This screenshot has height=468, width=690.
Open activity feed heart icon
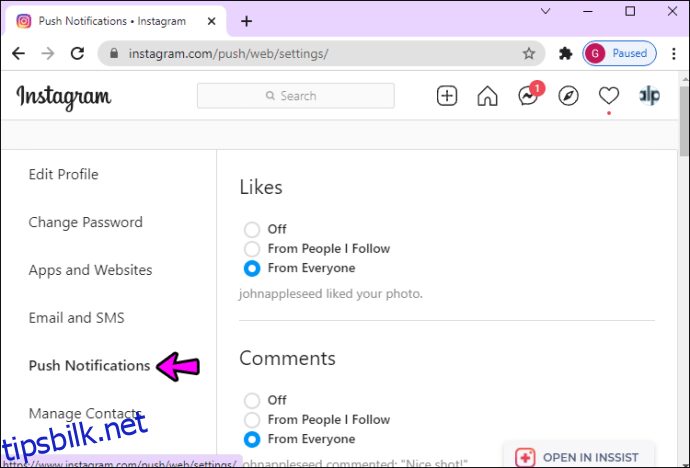coord(609,95)
